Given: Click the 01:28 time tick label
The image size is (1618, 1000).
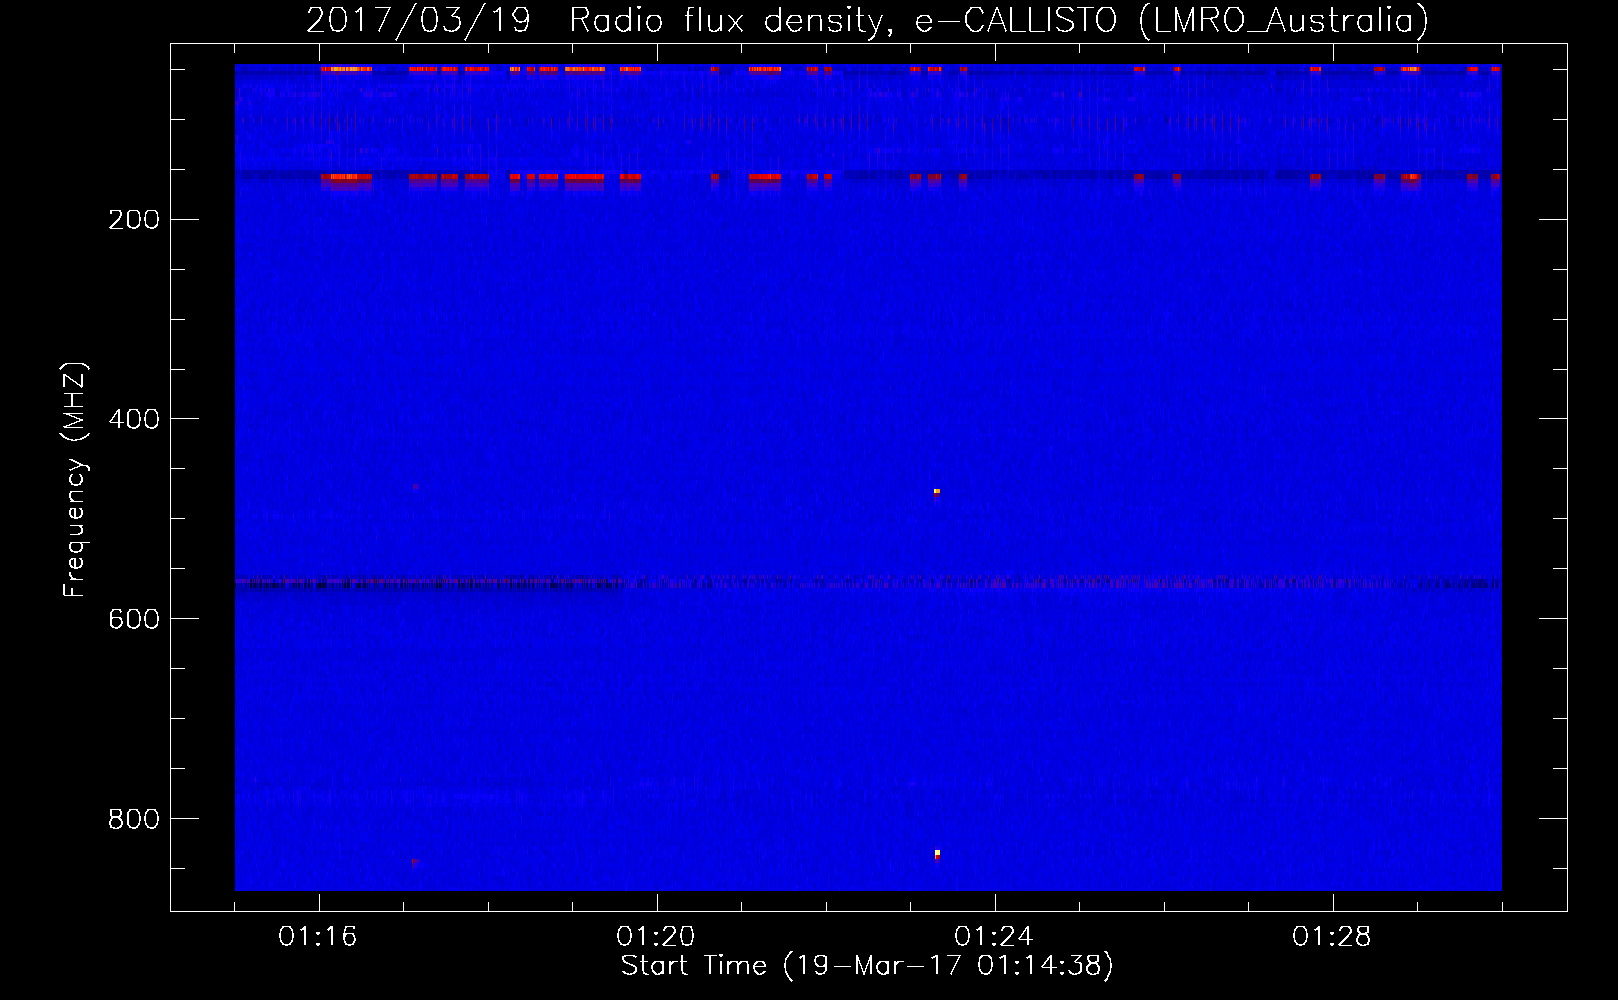Looking at the screenshot, I should click(x=1332, y=937).
